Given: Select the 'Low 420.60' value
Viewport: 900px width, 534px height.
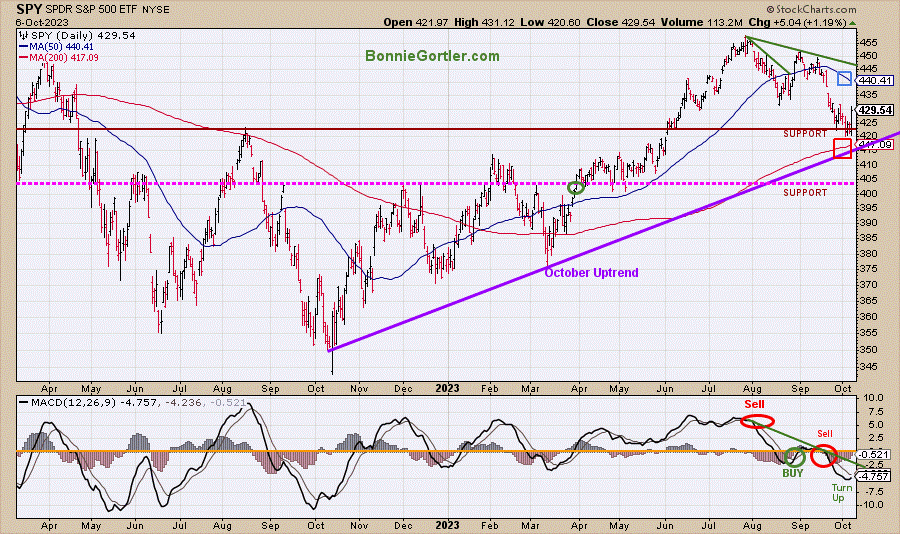Looking at the screenshot, I should coord(550,22).
